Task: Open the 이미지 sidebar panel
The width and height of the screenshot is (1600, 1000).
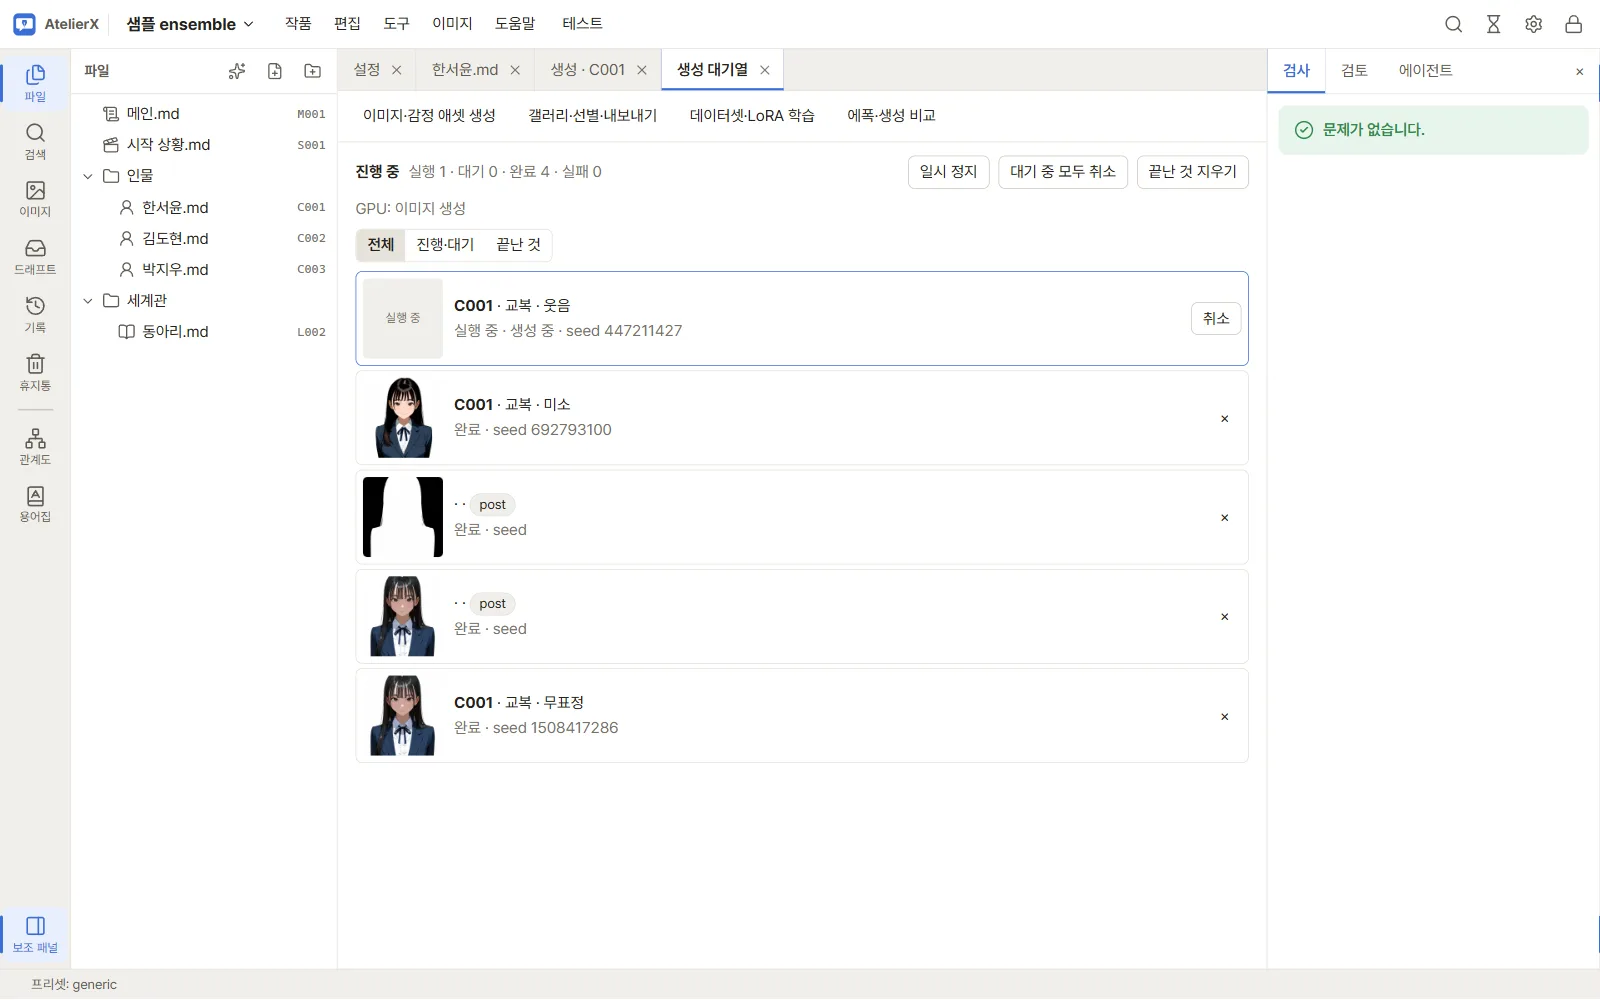Action: (35, 199)
